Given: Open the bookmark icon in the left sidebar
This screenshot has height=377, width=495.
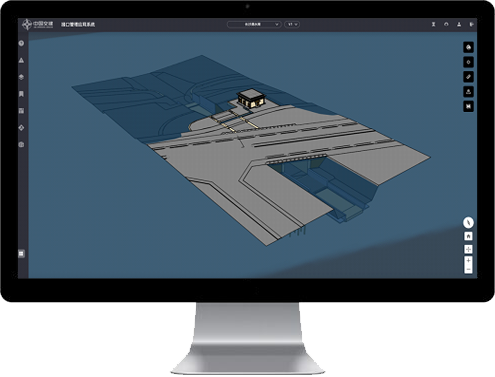Looking at the screenshot, I should click(x=22, y=94).
